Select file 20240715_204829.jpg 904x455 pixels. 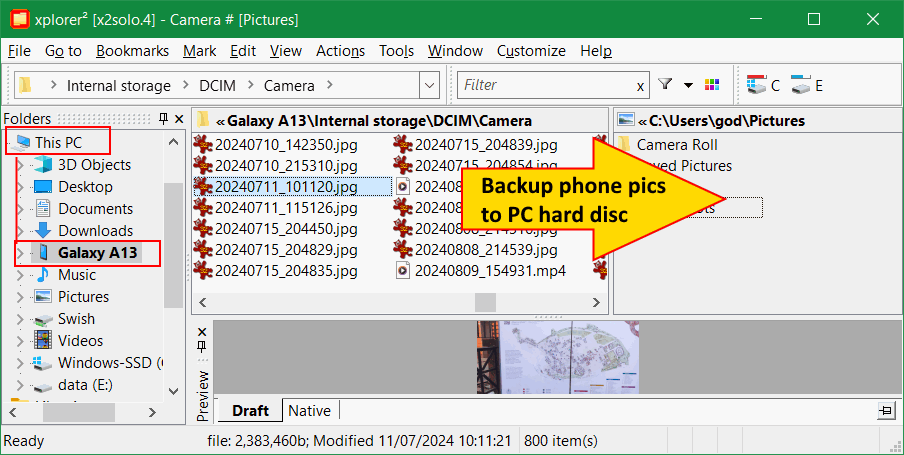286,249
